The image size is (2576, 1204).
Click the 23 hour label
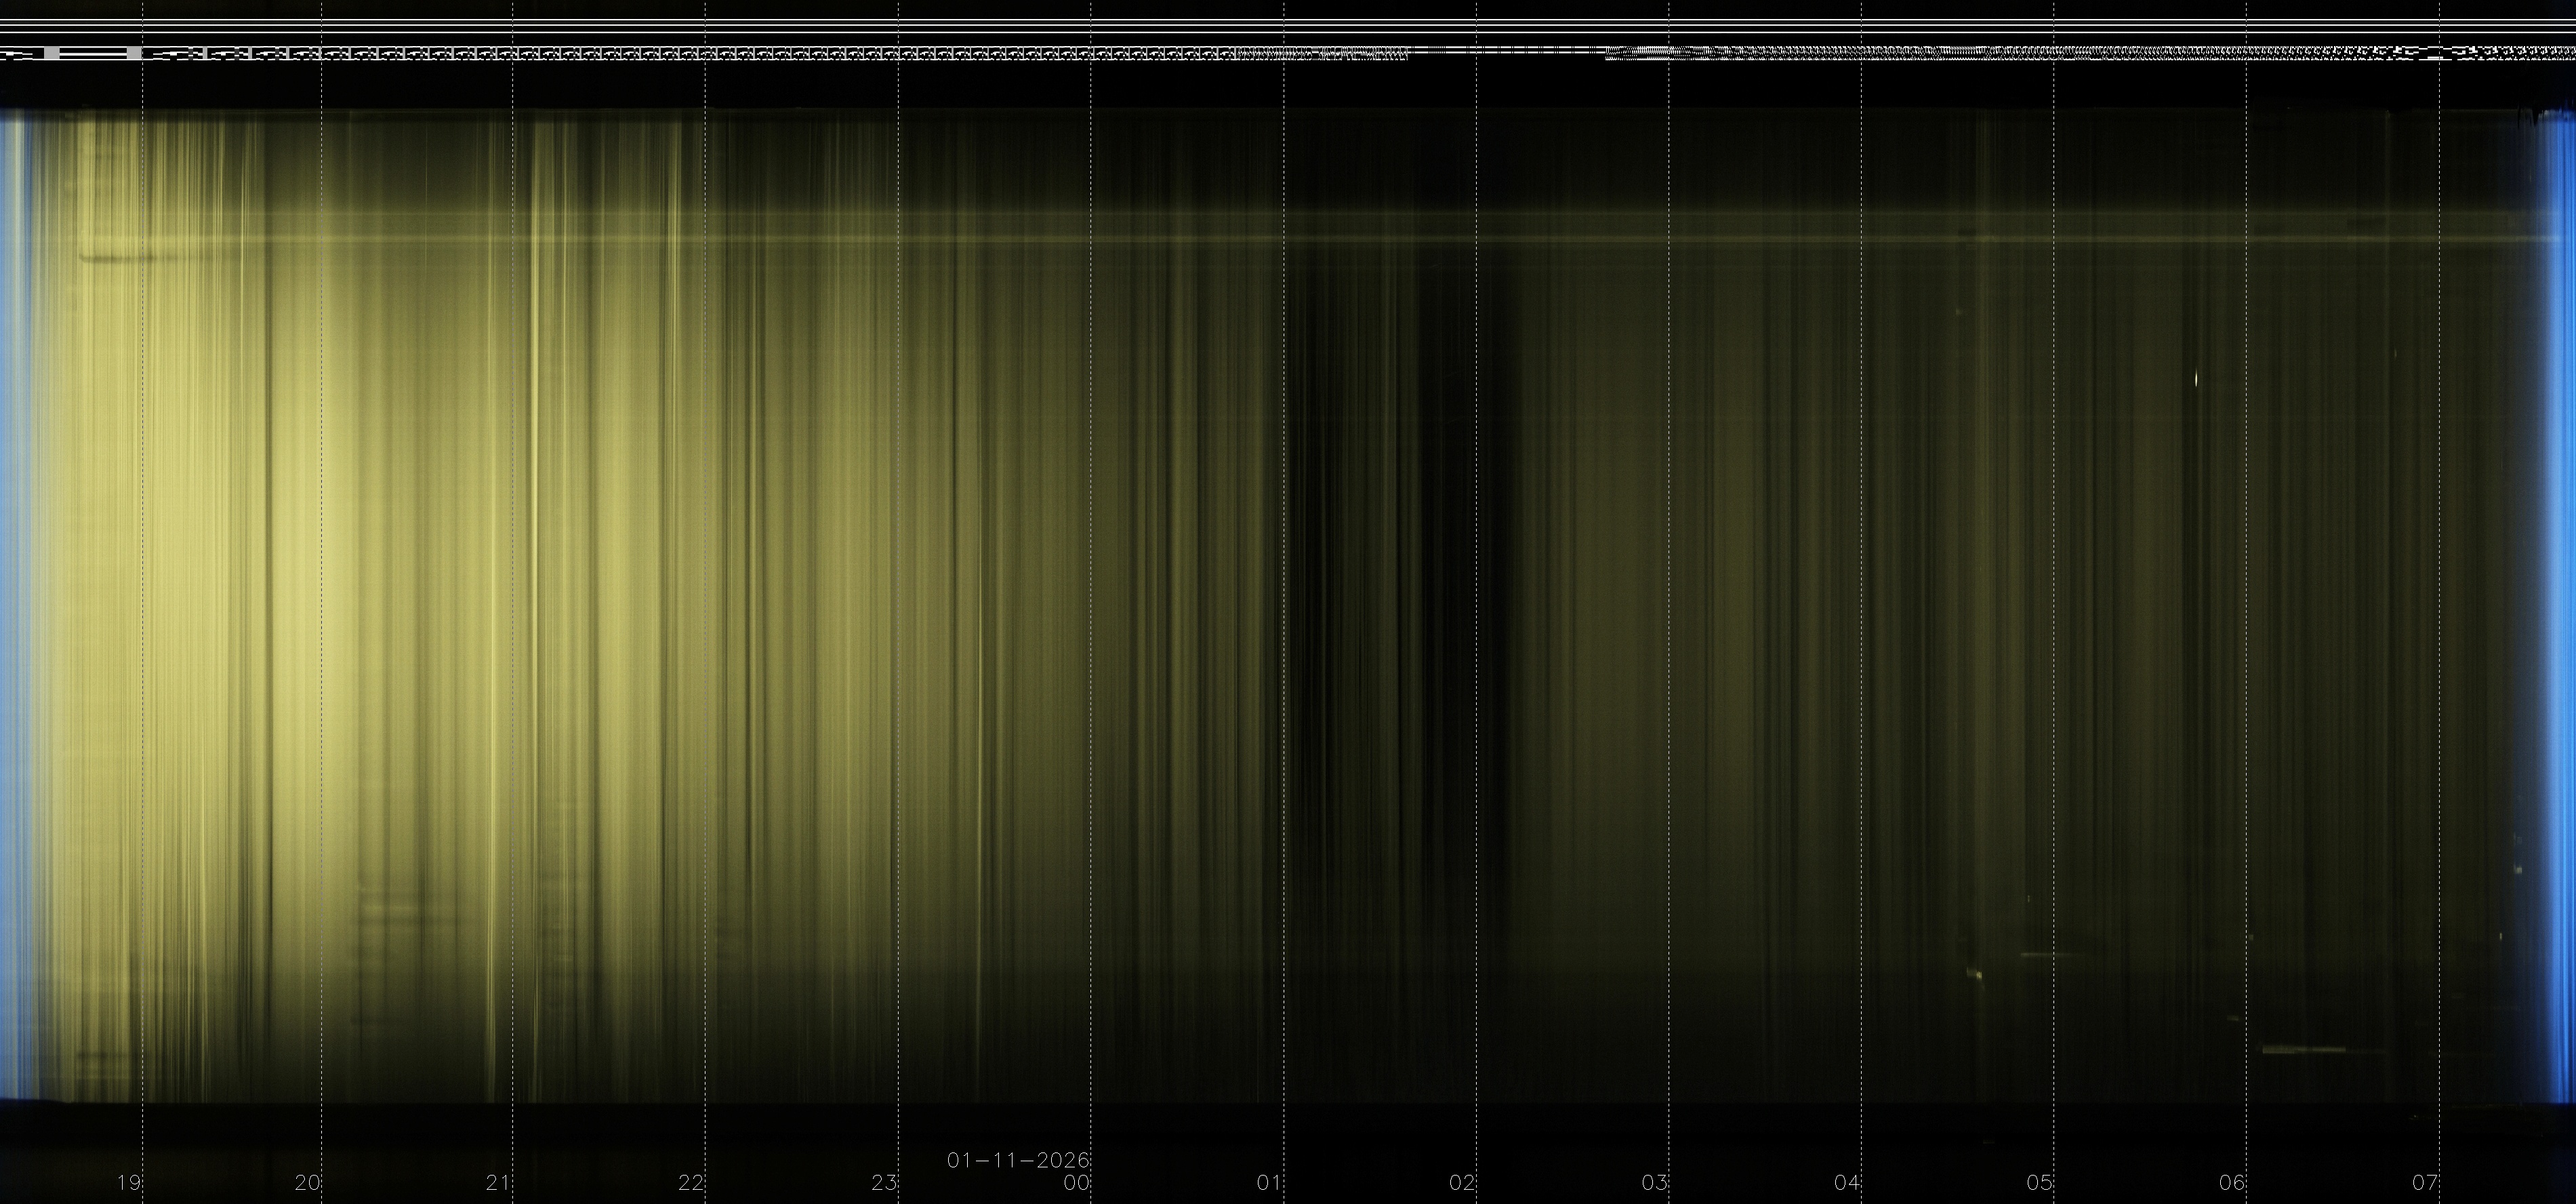click(884, 1183)
